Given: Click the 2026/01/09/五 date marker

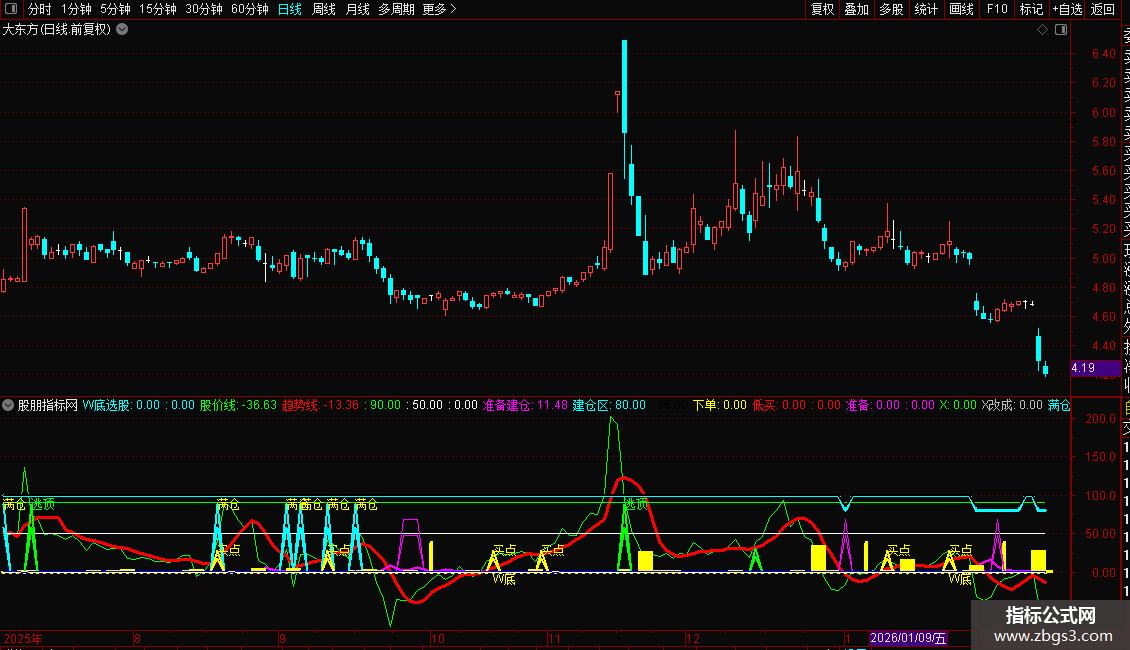Looking at the screenshot, I should point(907,638).
